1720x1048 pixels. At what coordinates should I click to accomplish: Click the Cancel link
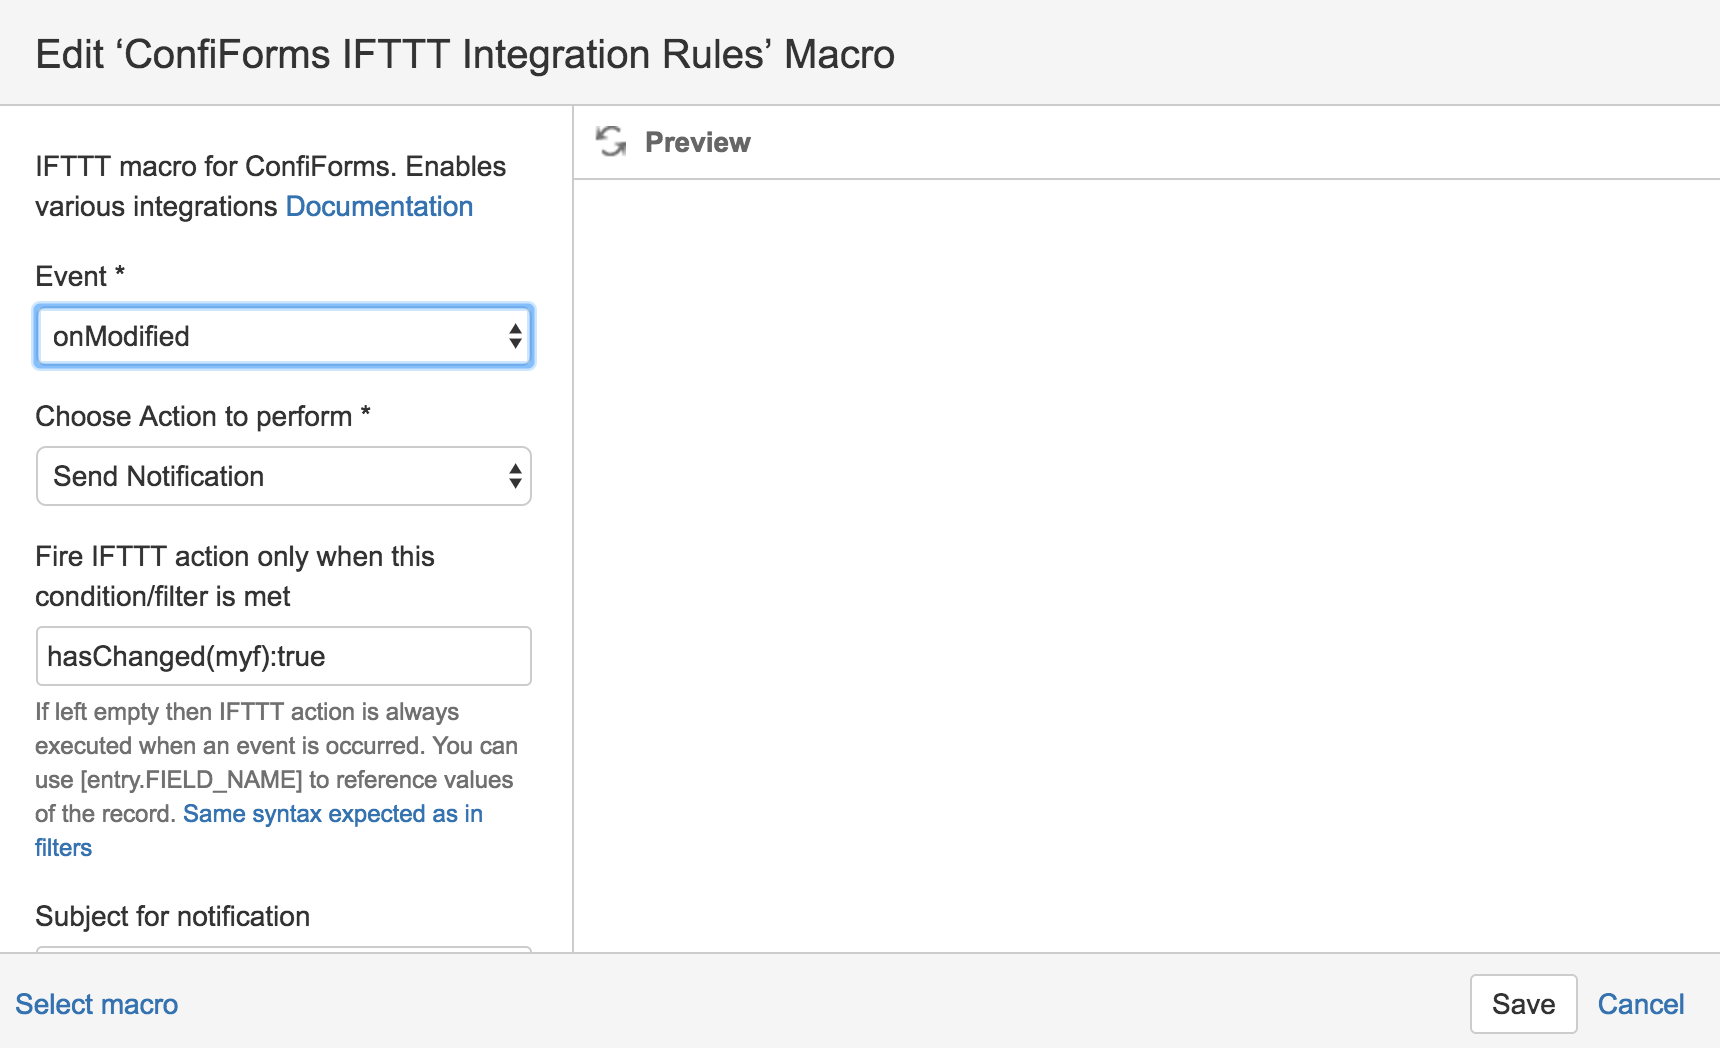point(1641,1004)
